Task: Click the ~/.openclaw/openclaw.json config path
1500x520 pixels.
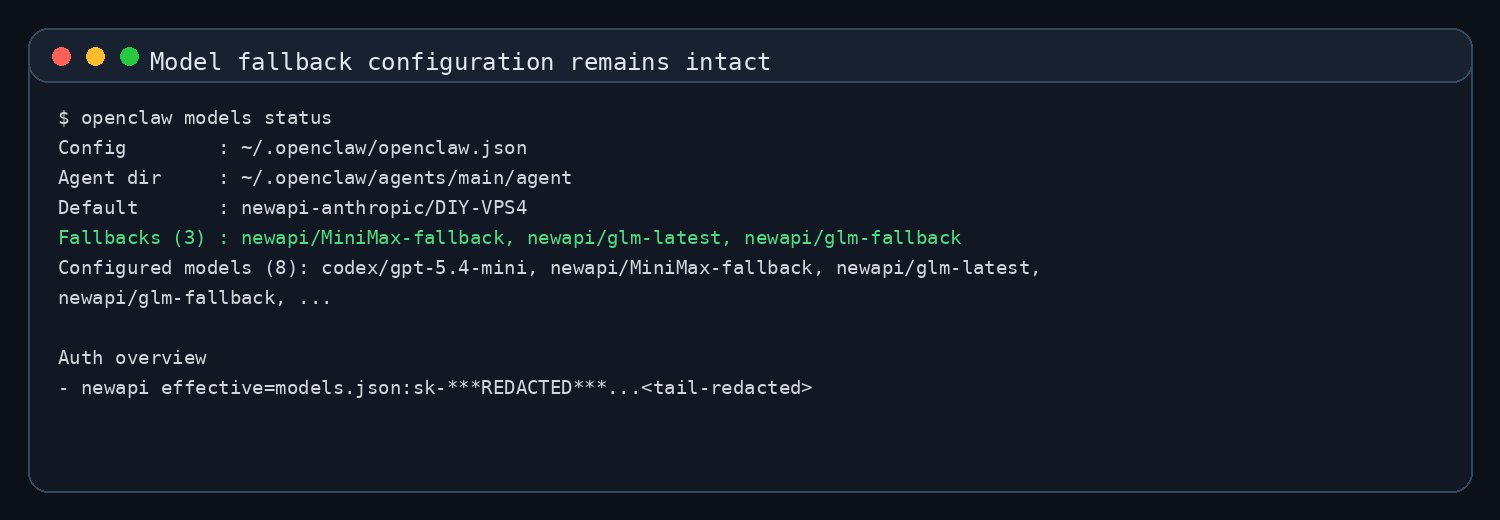Action: (384, 148)
